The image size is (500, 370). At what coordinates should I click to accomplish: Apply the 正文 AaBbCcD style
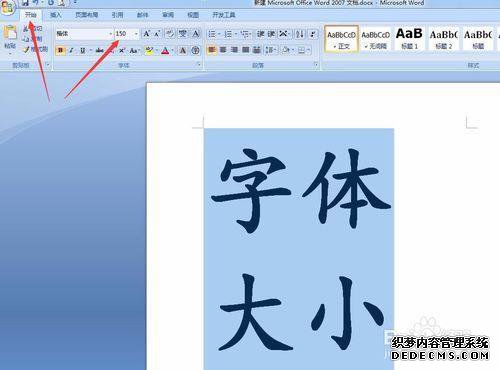[341, 38]
